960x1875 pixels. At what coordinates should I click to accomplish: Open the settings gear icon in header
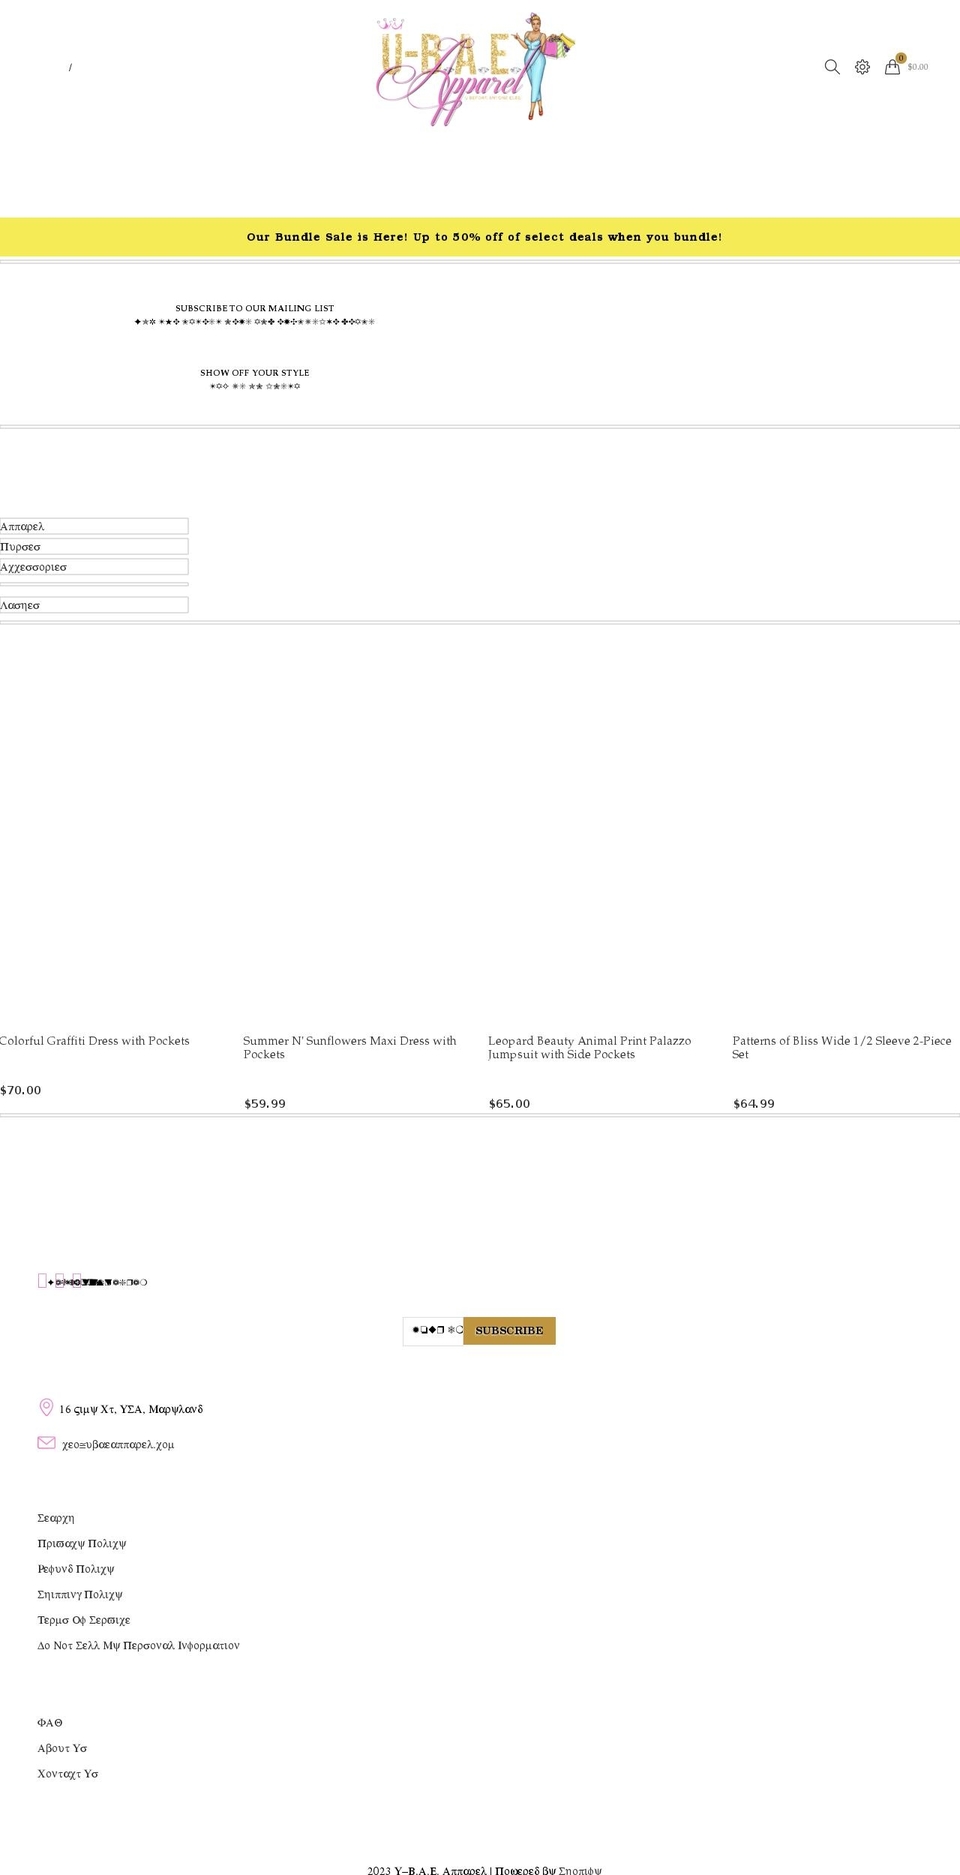pyautogui.click(x=862, y=67)
